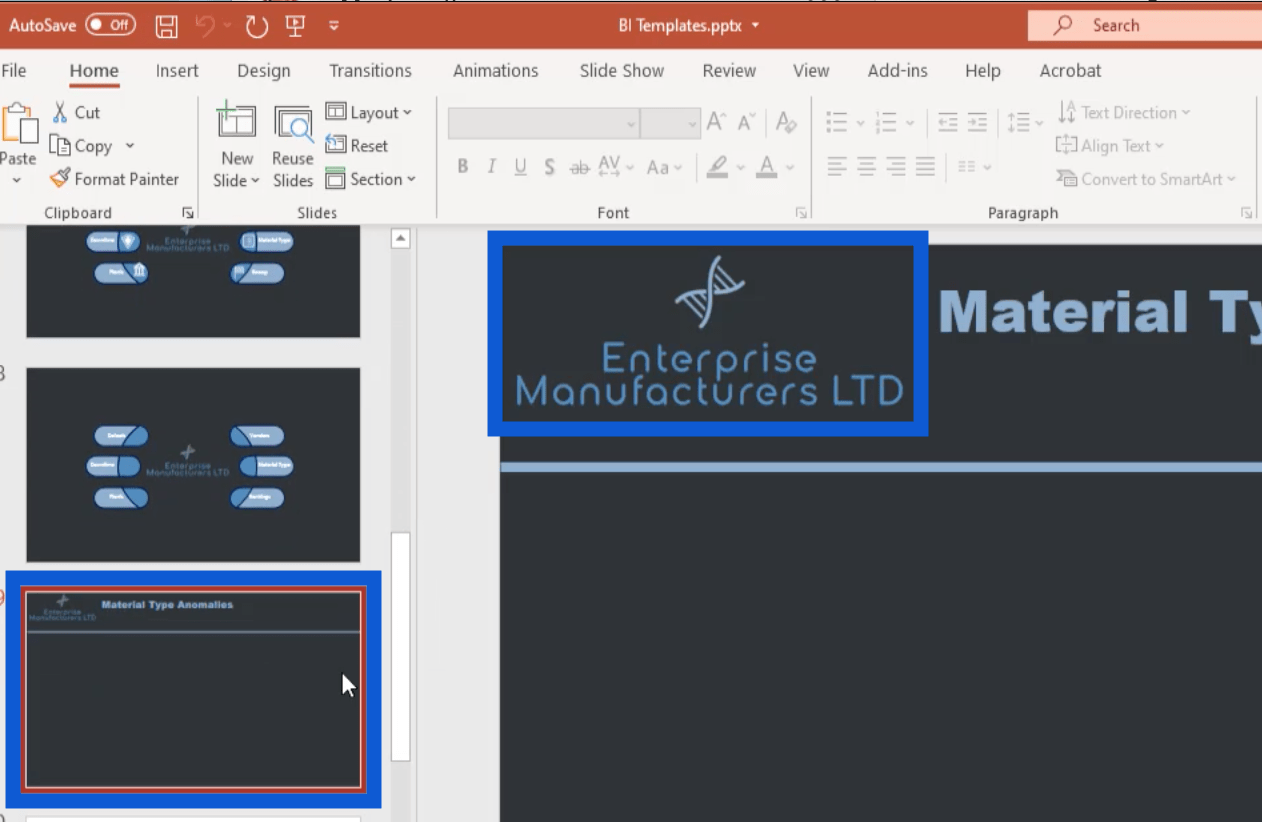The height and width of the screenshot is (822, 1262).
Task: Click the font name combo box
Action: 543,123
